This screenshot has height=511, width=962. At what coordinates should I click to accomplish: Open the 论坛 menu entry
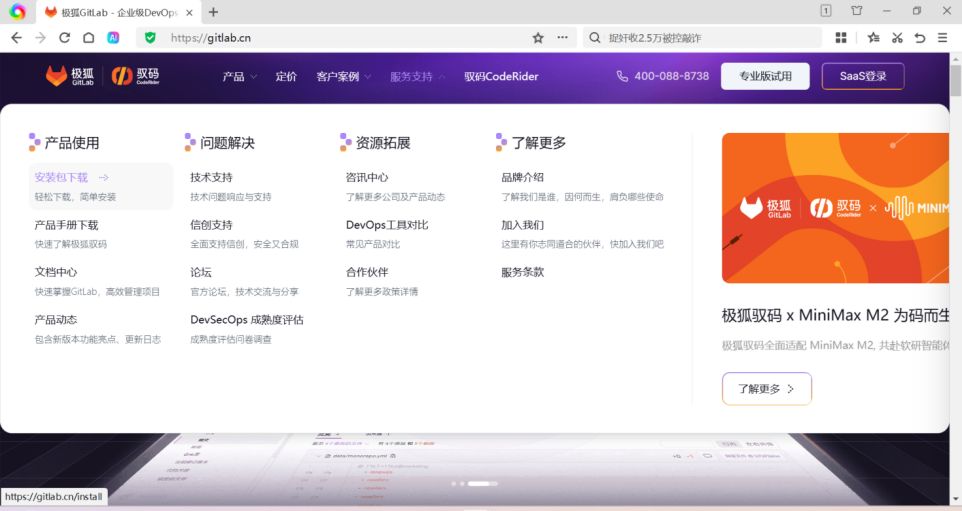point(201,272)
